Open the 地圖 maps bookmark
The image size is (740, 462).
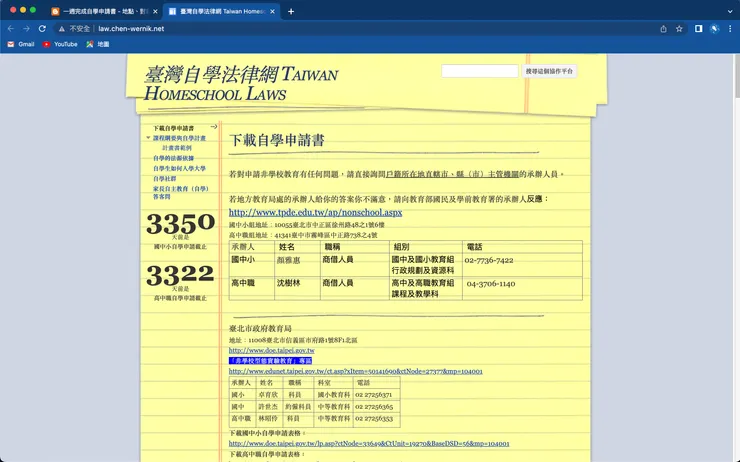(x=98, y=44)
